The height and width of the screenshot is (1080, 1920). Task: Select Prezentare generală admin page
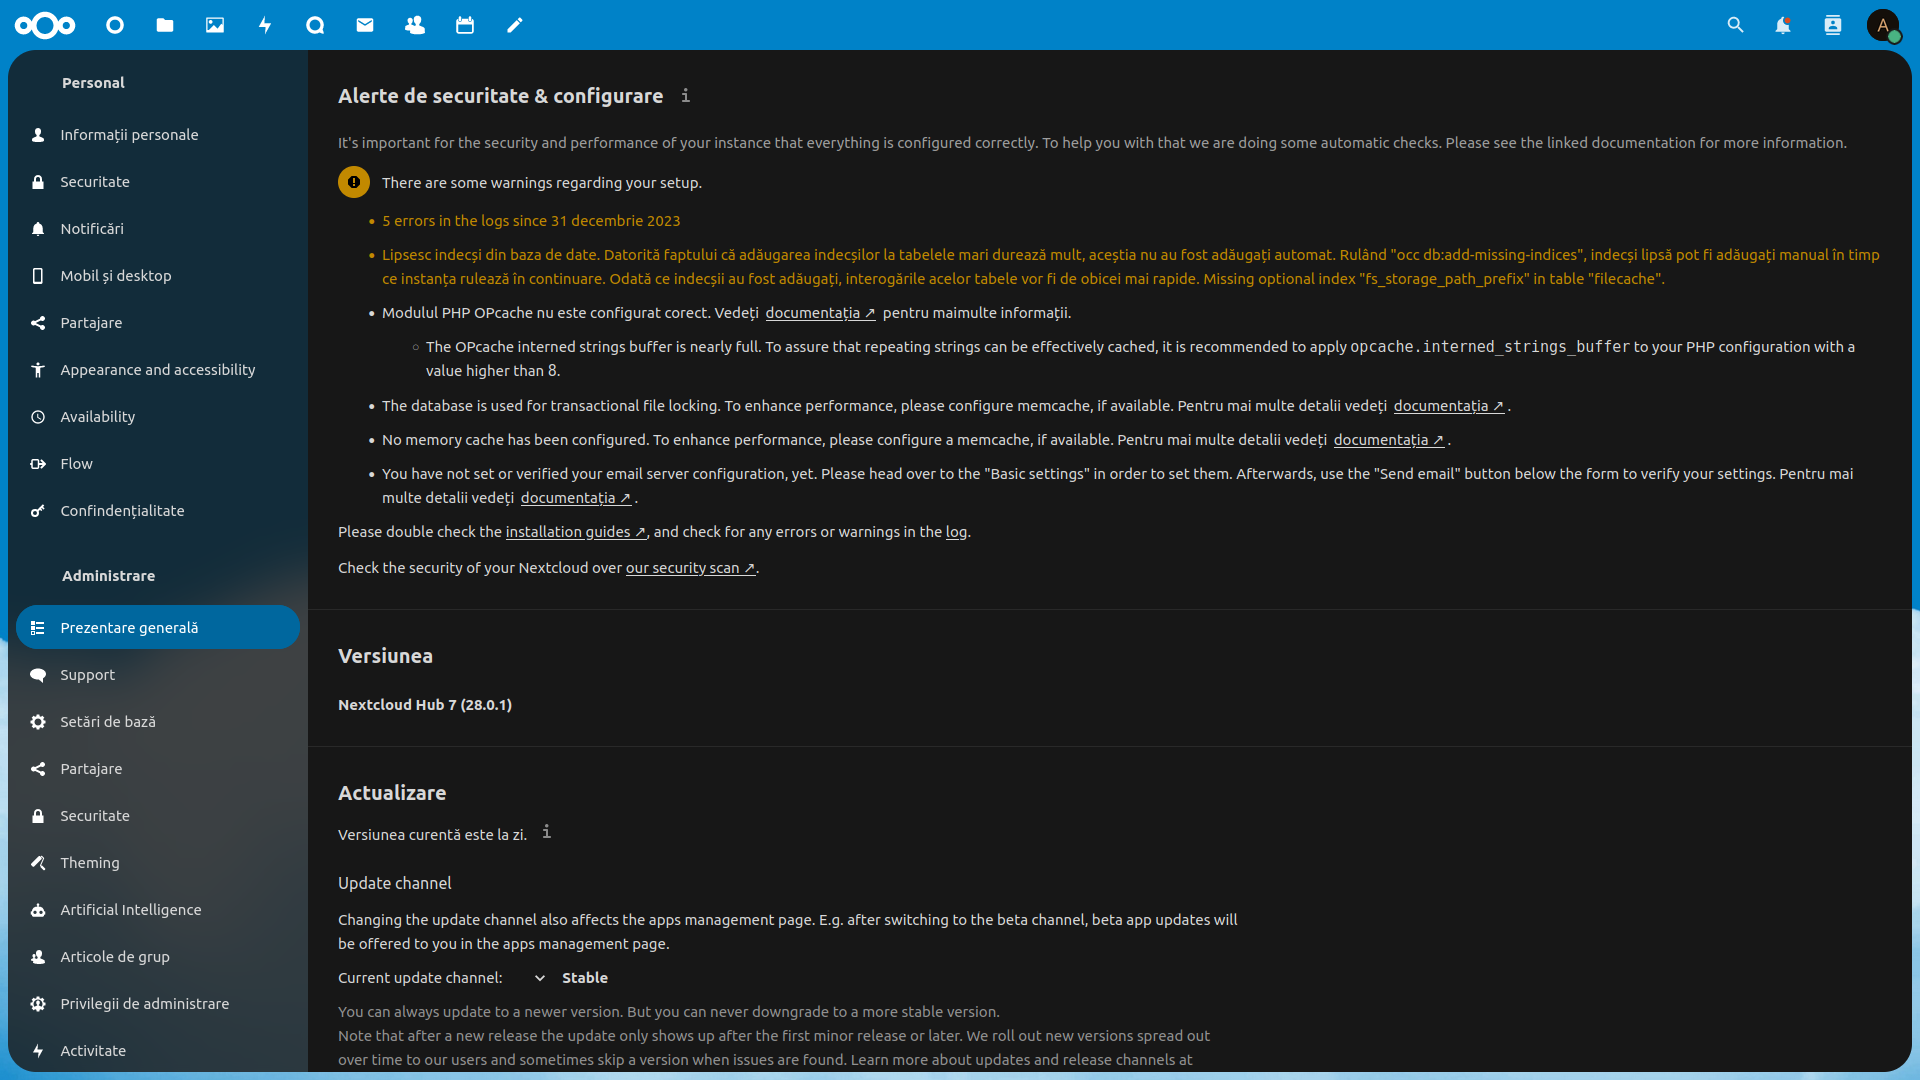point(158,628)
